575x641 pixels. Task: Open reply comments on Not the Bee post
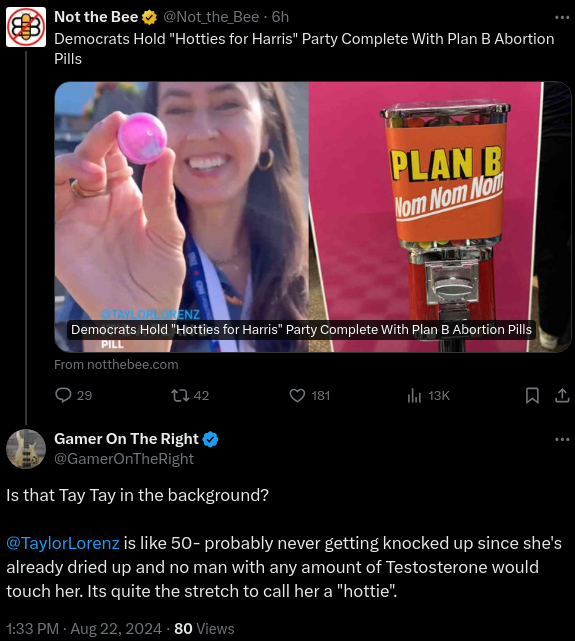(x=73, y=395)
